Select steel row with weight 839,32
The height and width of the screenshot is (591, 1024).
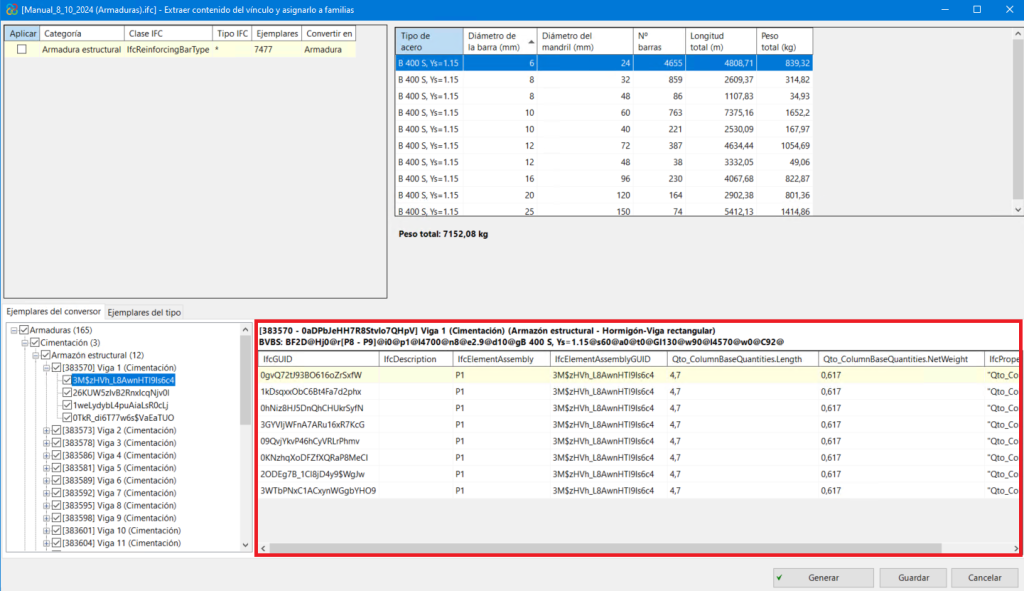coord(604,63)
